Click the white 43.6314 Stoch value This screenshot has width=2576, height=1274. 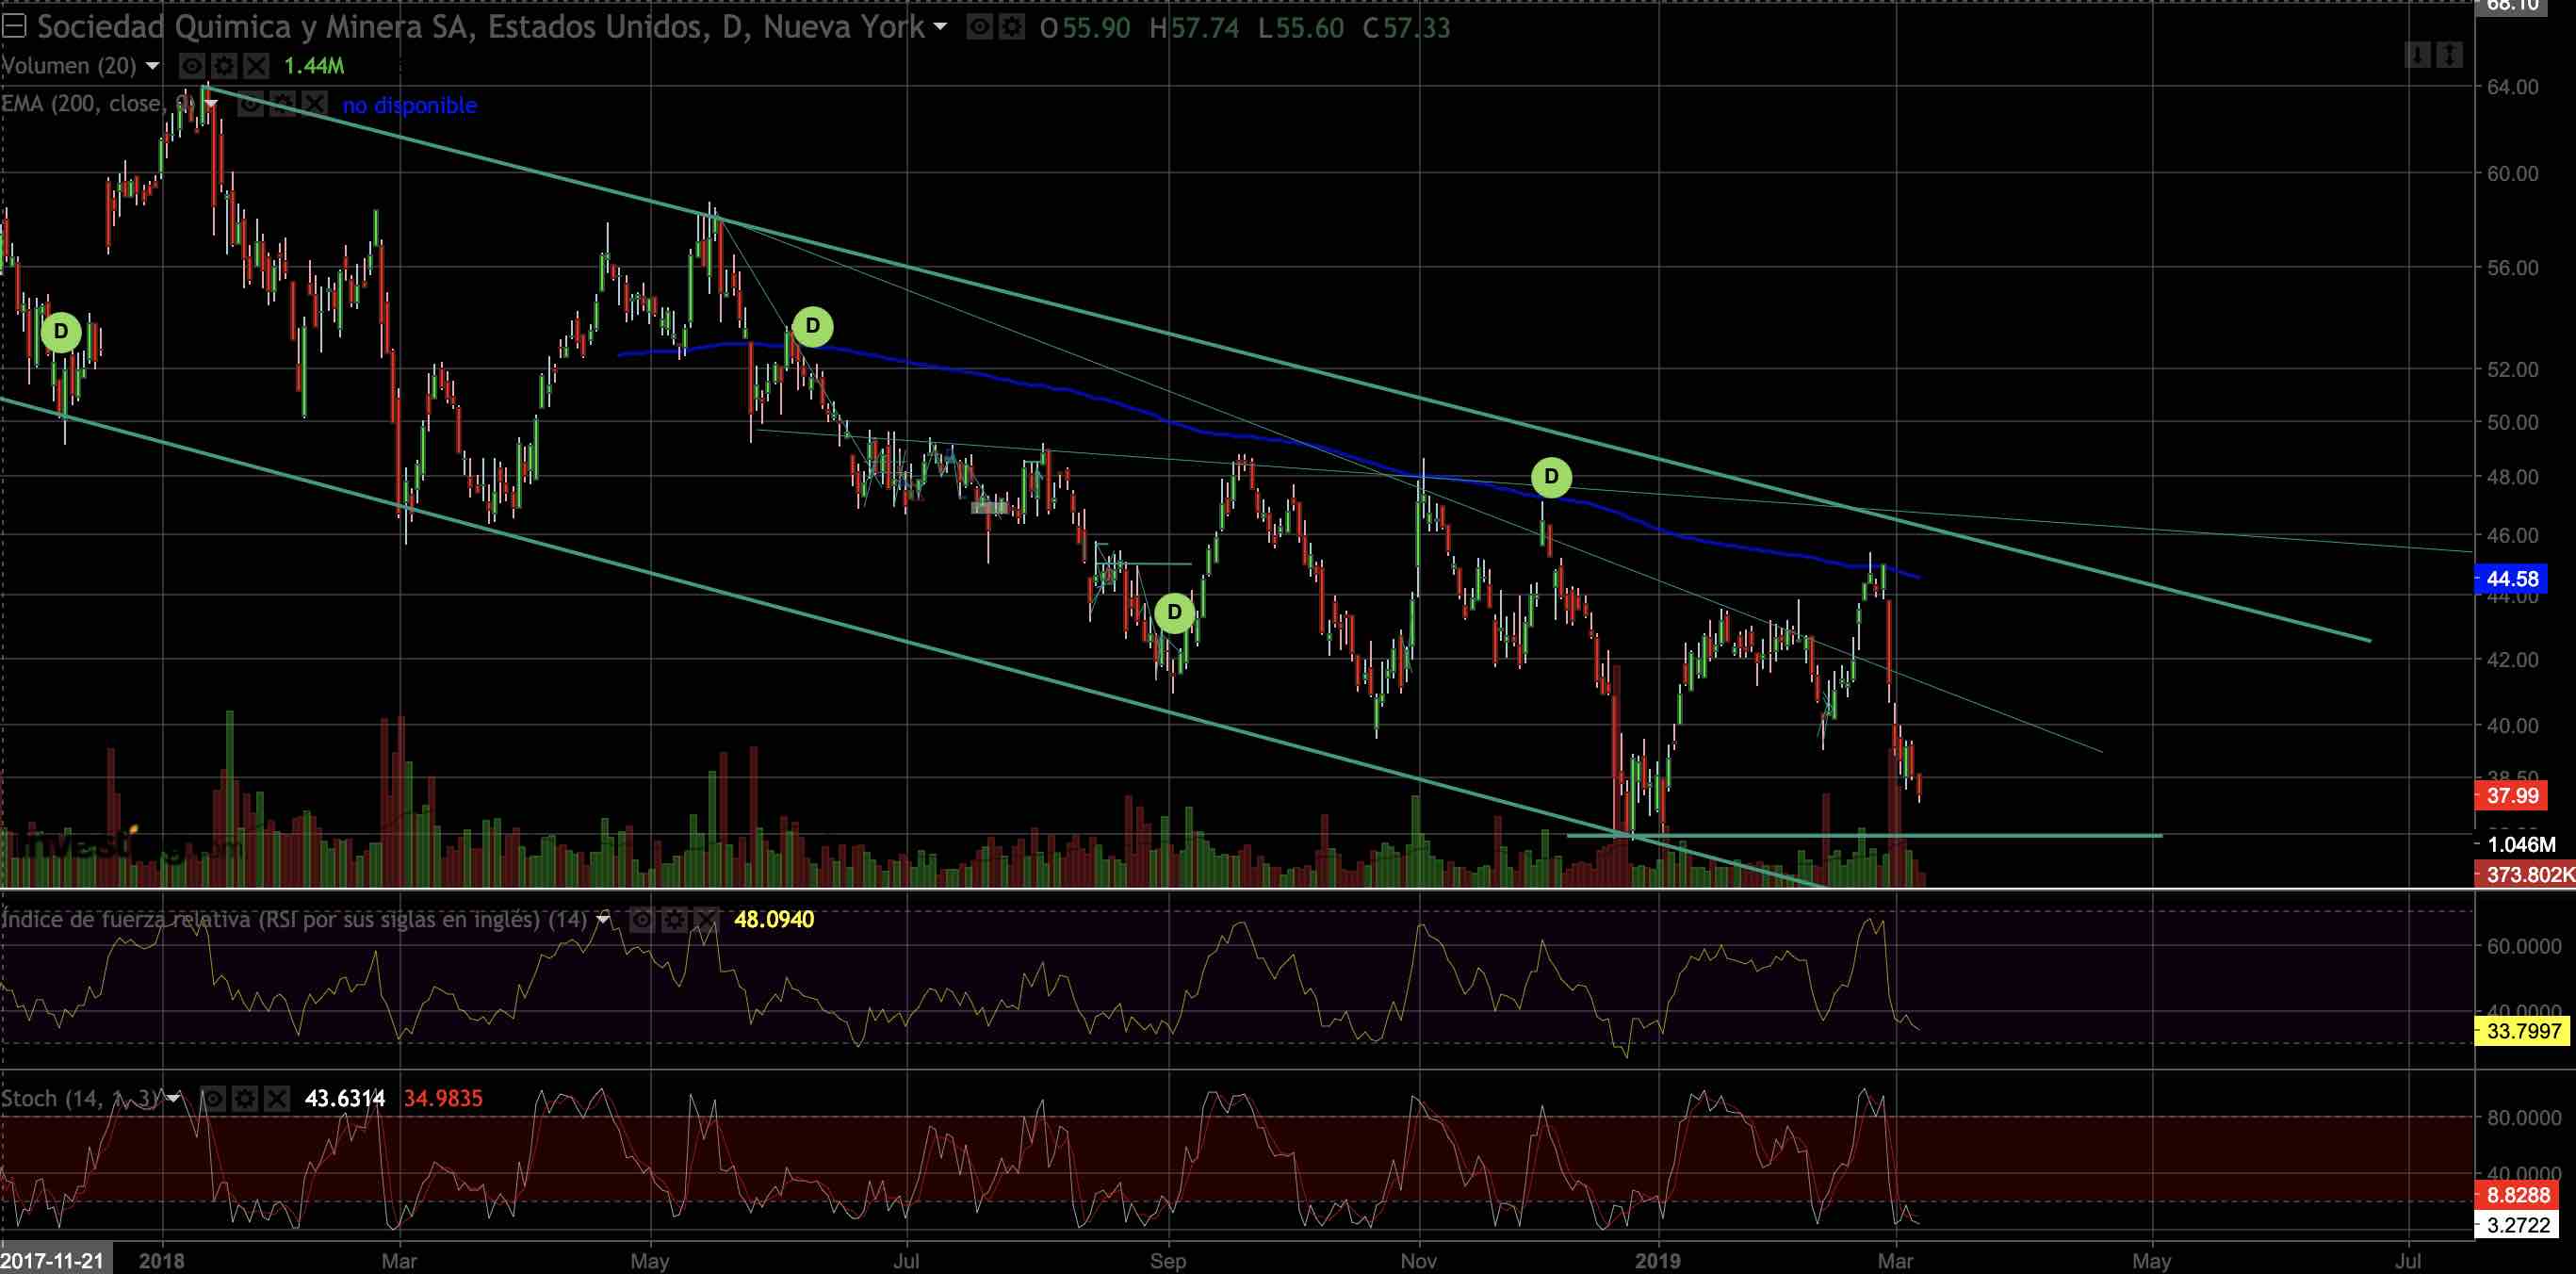click(344, 1099)
